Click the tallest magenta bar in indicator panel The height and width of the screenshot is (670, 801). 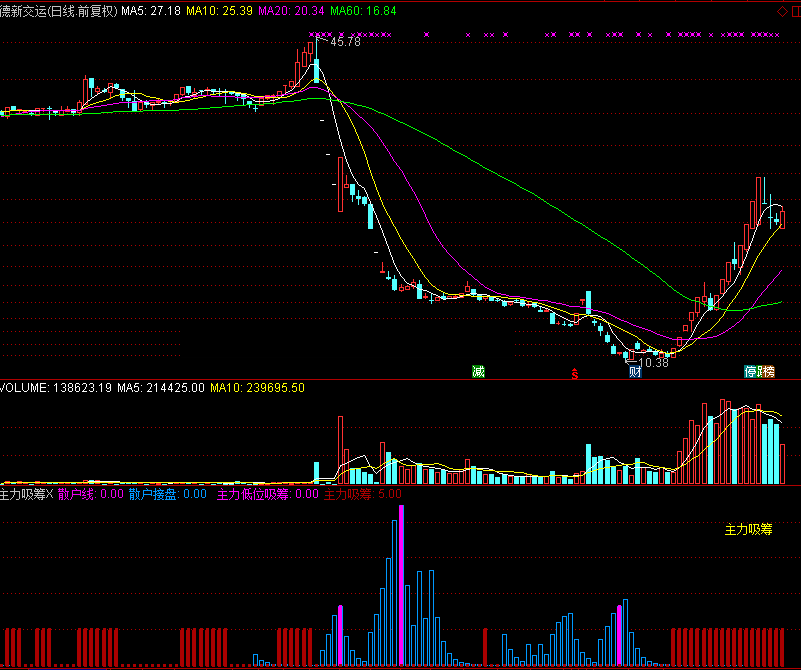coord(401,585)
